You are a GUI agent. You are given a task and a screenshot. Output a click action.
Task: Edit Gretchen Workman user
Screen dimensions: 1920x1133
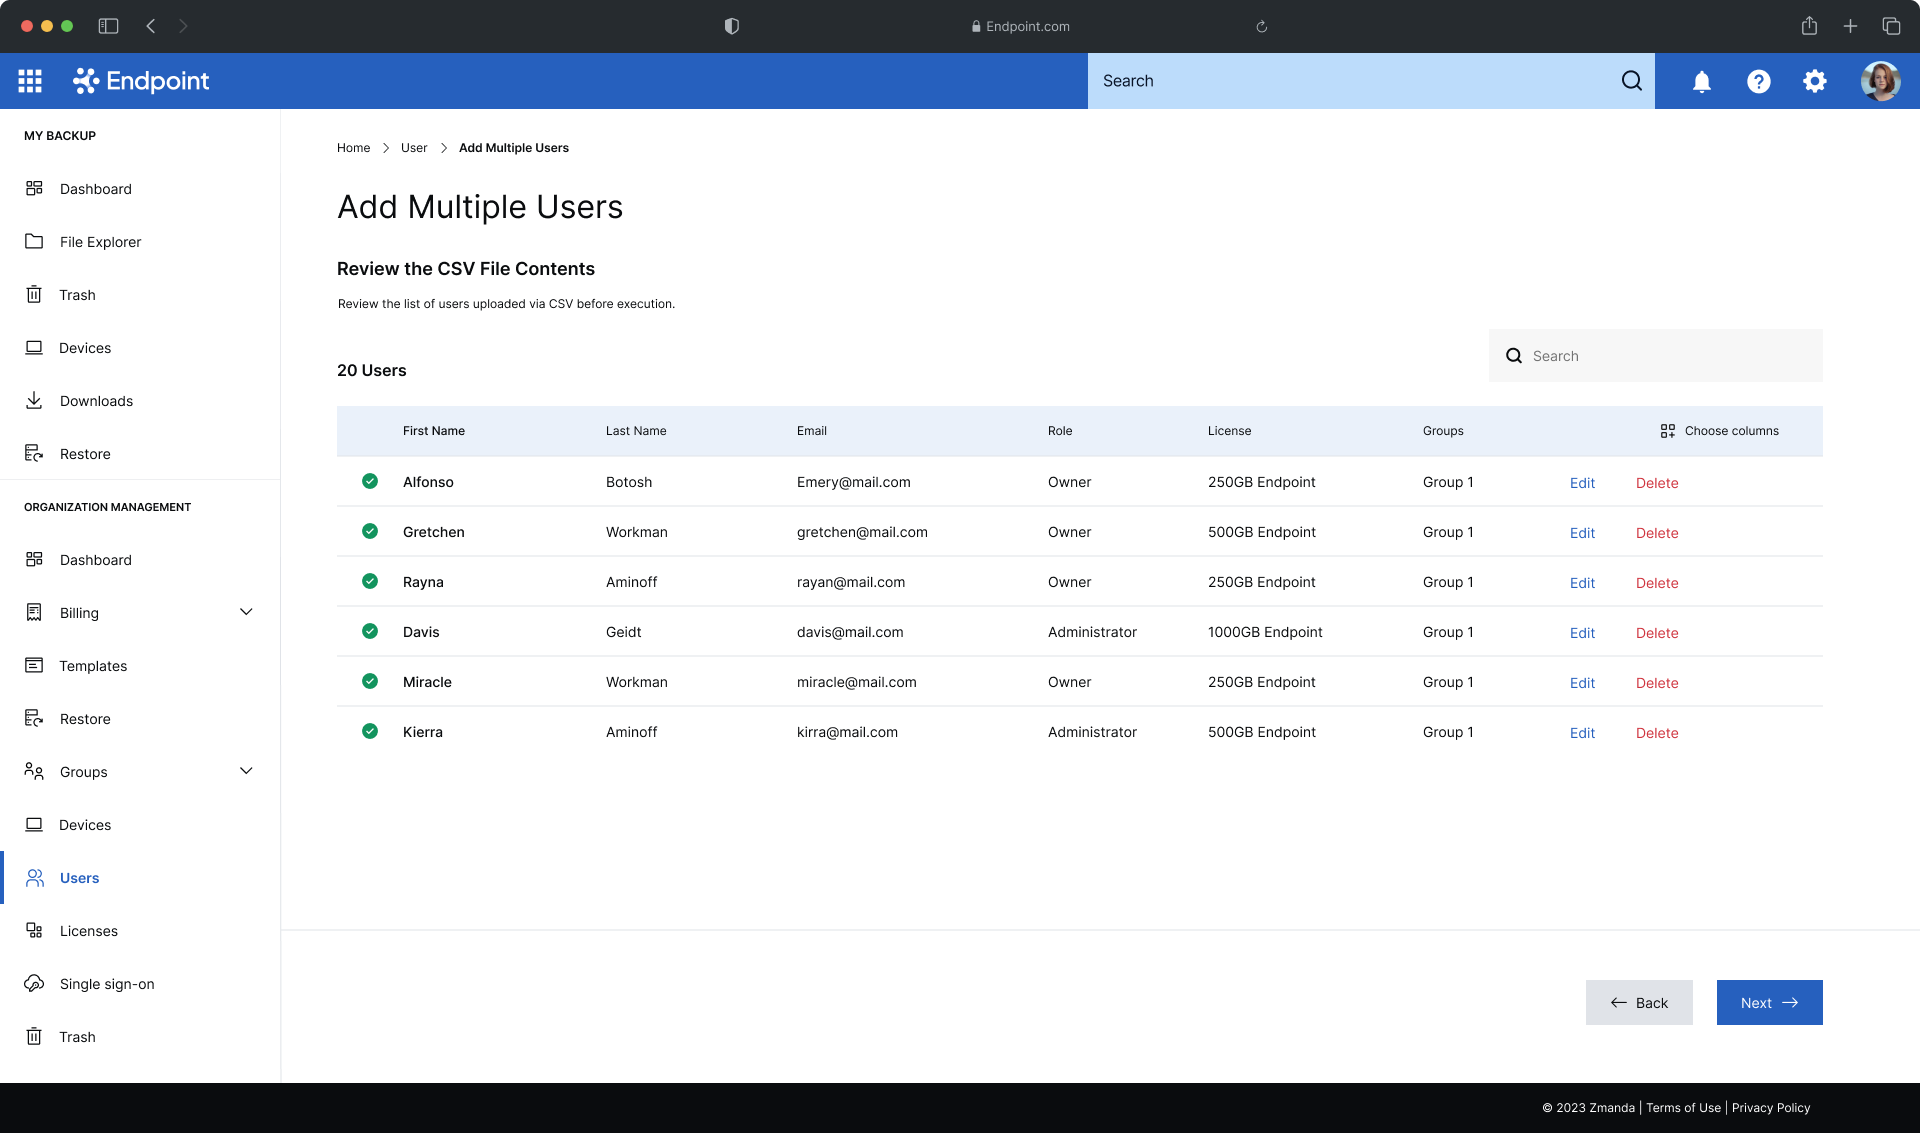1582,533
